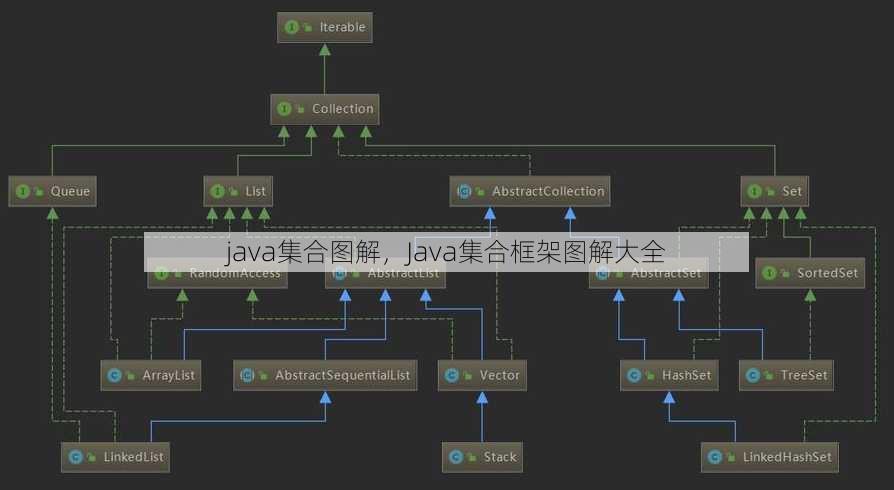Click the visibility lock icon on Queue

click(x=39, y=192)
